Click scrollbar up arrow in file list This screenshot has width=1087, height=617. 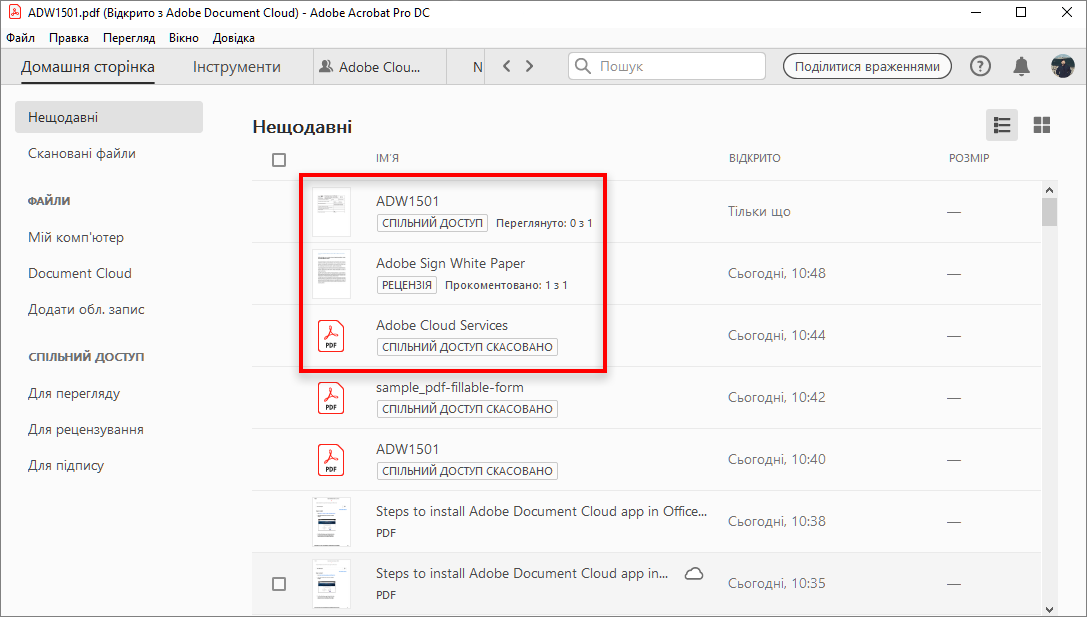pos(1049,190)
